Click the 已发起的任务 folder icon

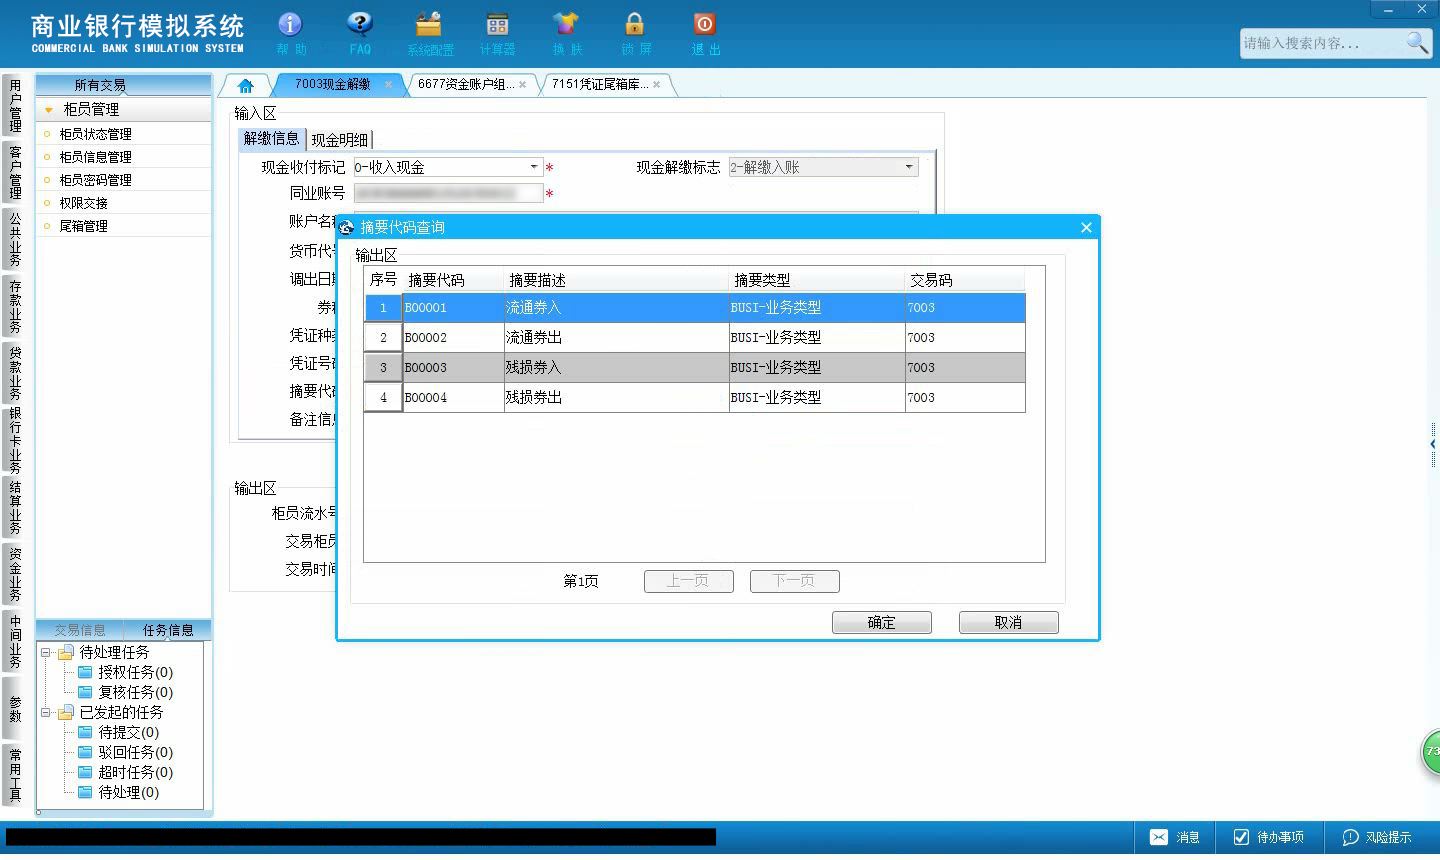tap(66, 712)
